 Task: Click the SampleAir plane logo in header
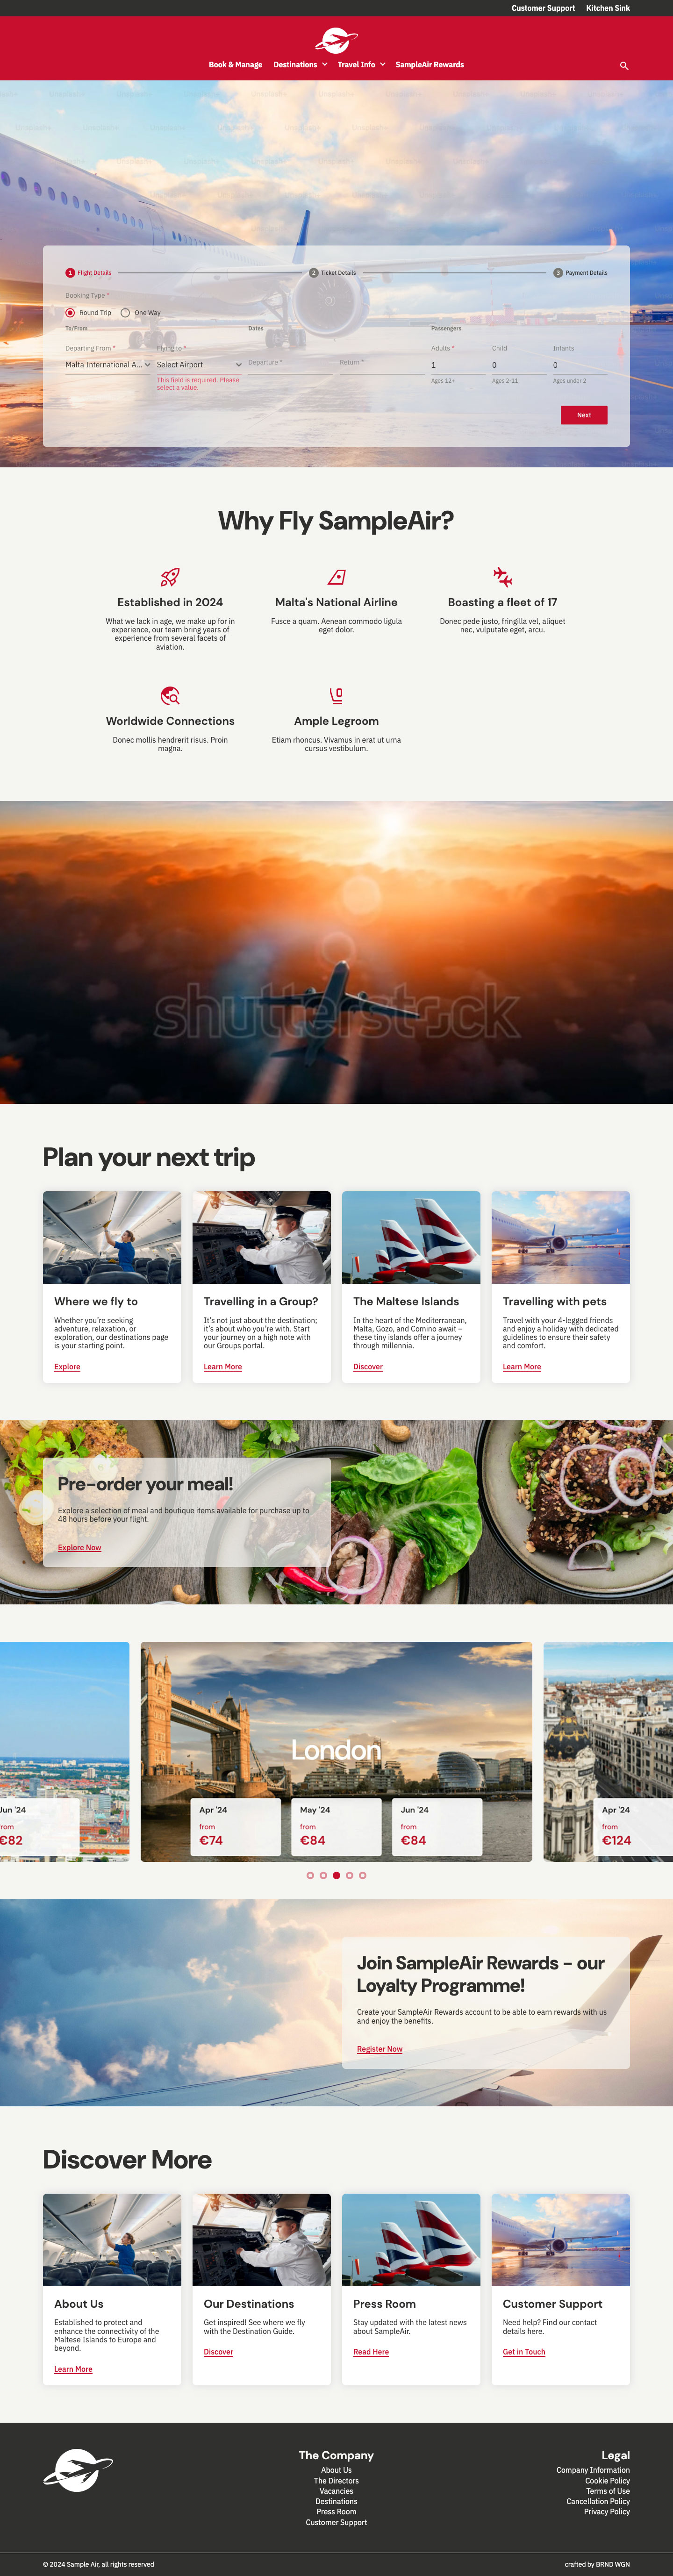click(x=337, y=40)
